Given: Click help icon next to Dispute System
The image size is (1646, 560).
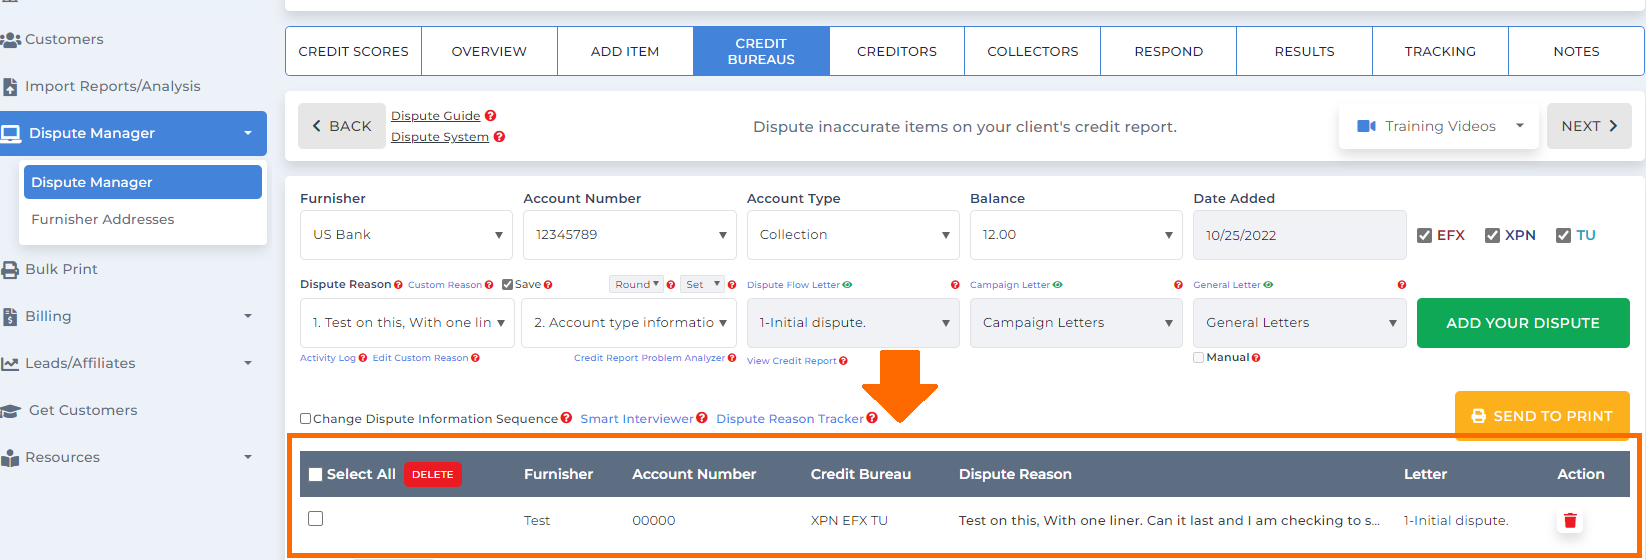Looking at the screenshot, I should pyautogui.click(x=499, y=137).
